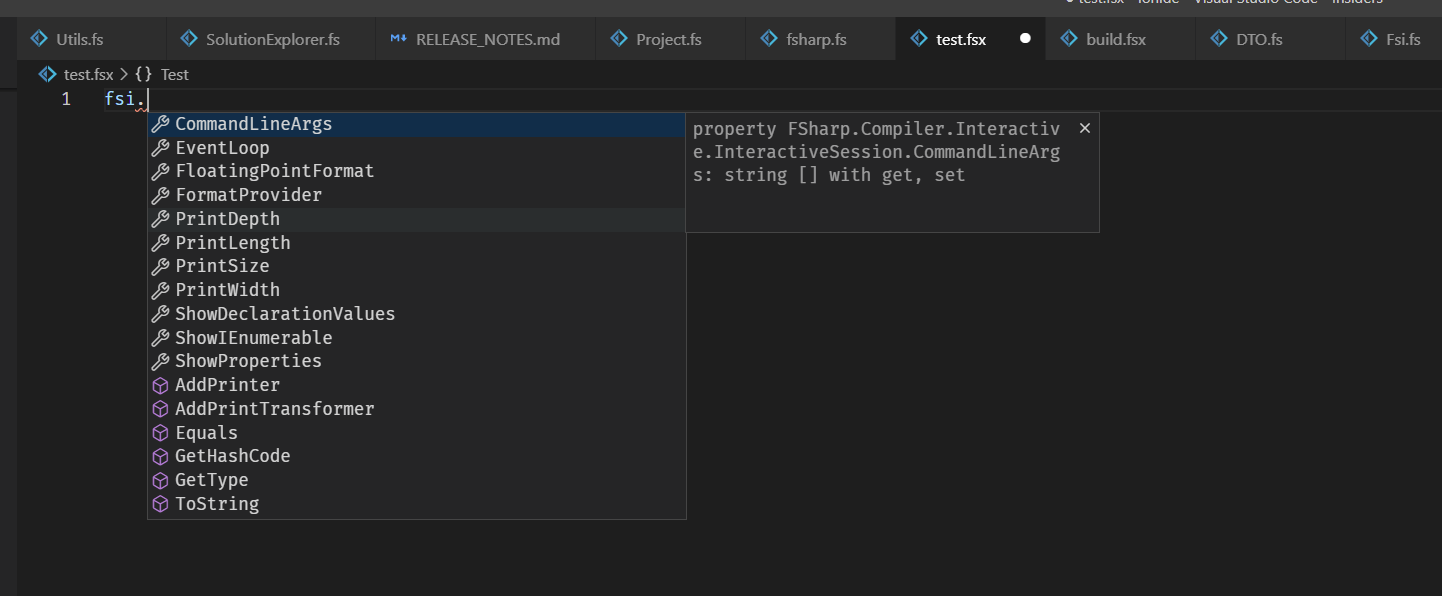Click the F# icon on fsharp.fs tab
This screenshot has width=1442, height=596.
[x=769, y=39]
